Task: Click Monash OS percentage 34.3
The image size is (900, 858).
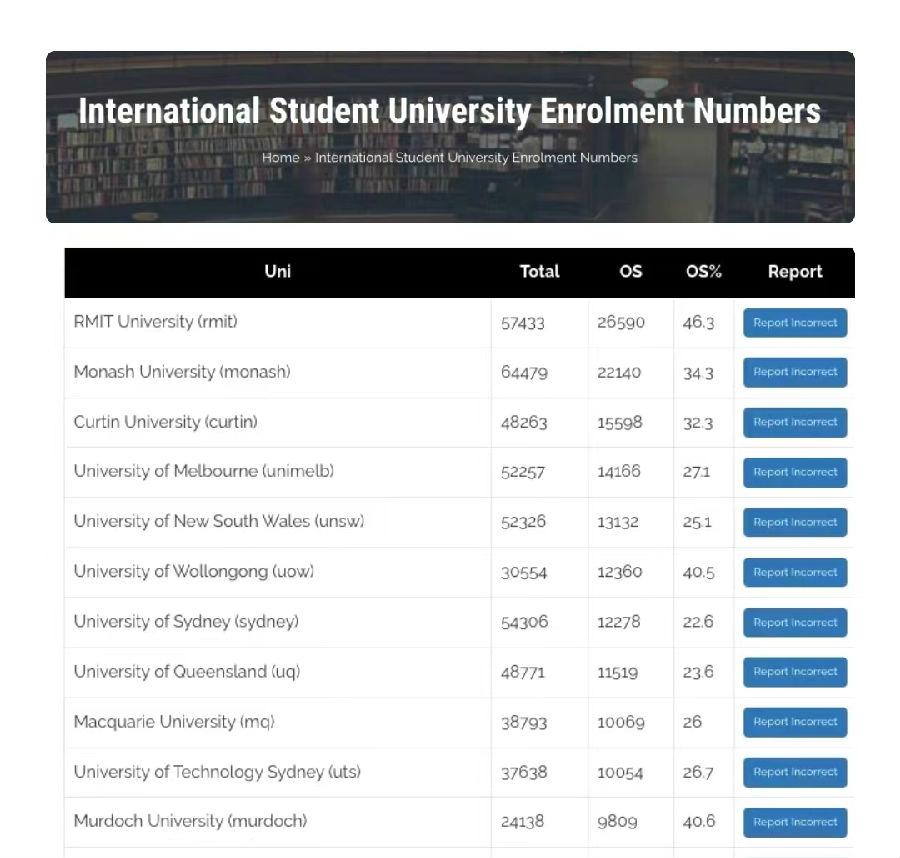Action: point(698,373)
